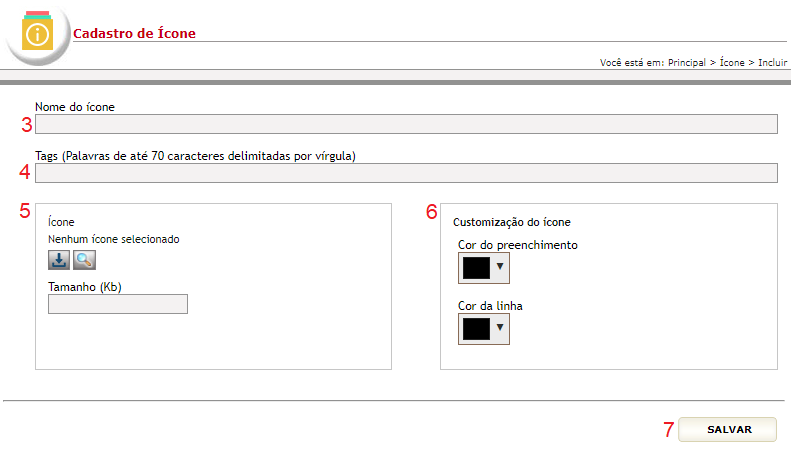Click 'Nenhum ícone selecionado' text
Image resolution: width=791 pixels, height=458 pixels.
click(114, 239)
